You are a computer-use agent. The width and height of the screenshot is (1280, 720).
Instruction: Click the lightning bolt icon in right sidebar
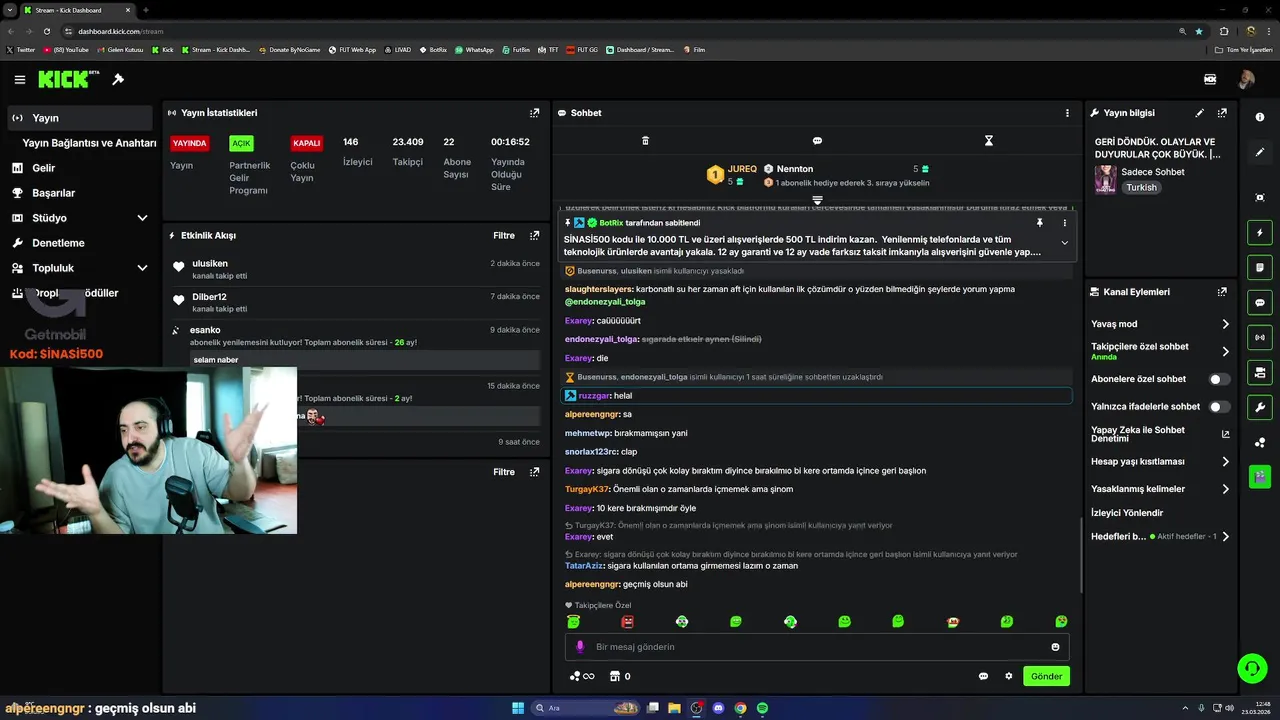coord(1259,233)
